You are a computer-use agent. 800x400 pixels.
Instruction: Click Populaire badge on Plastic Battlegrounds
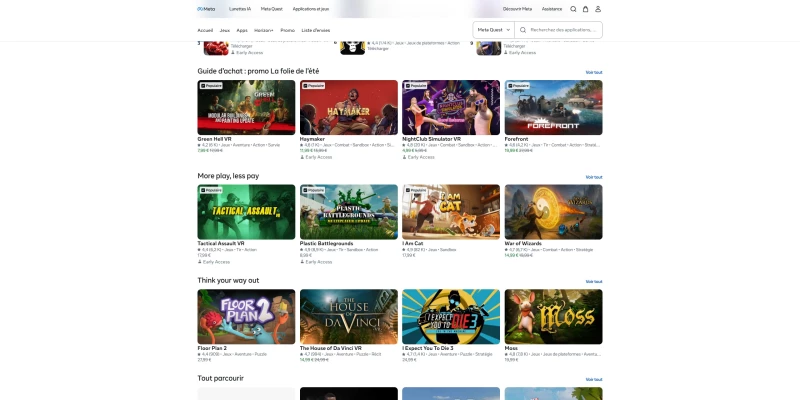pyautogui.click(x=314, y=190)
